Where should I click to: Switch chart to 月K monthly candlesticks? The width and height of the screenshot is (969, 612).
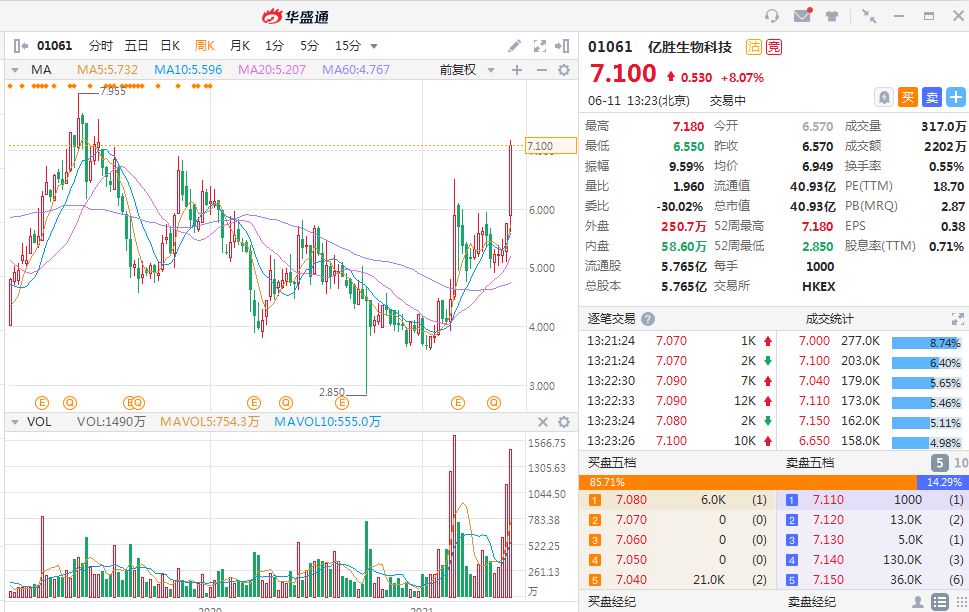[x=240, y=46]
